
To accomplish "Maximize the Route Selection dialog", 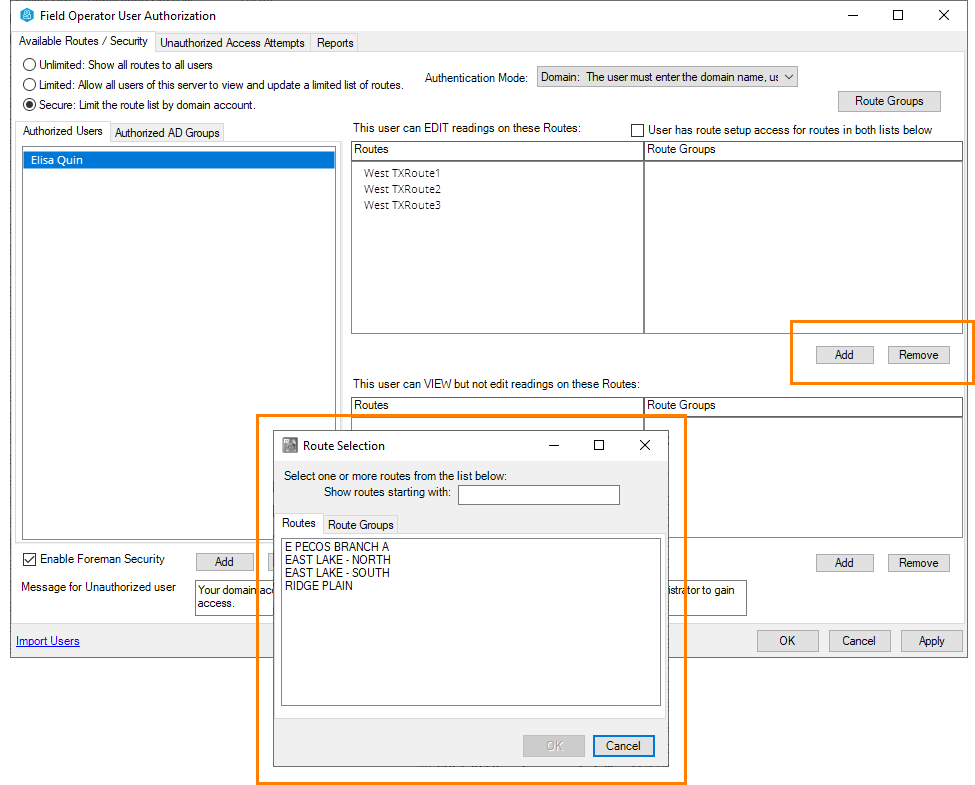I will 599,445.
